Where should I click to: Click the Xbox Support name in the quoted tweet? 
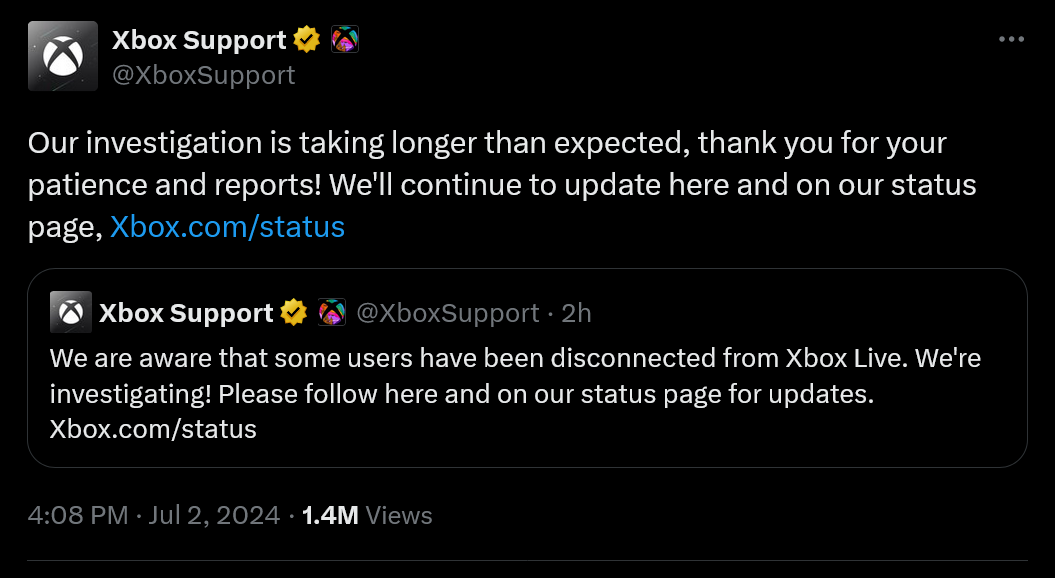click(186, 312)
